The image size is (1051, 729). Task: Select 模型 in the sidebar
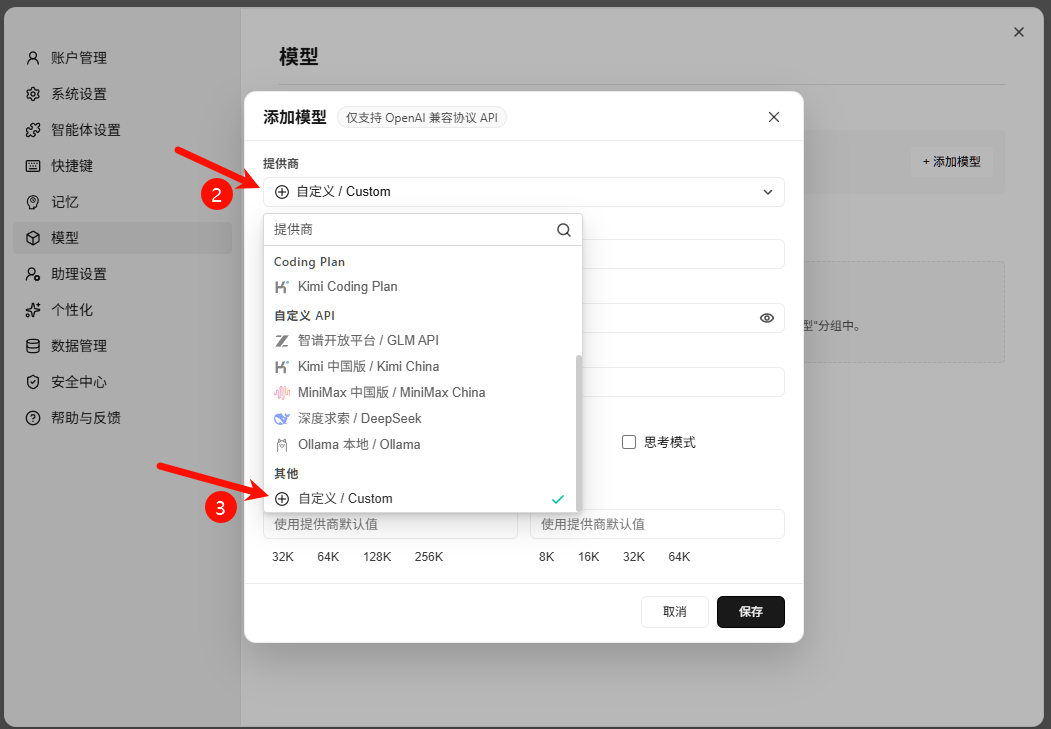click(122, 238)
